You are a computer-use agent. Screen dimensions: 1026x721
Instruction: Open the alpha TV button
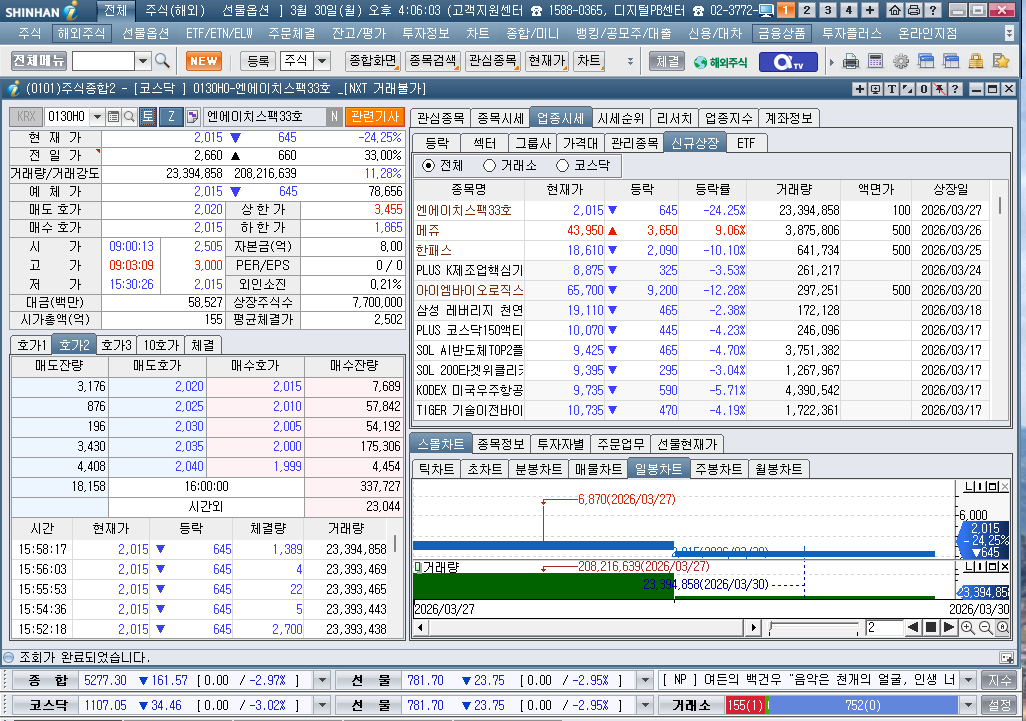788,62
